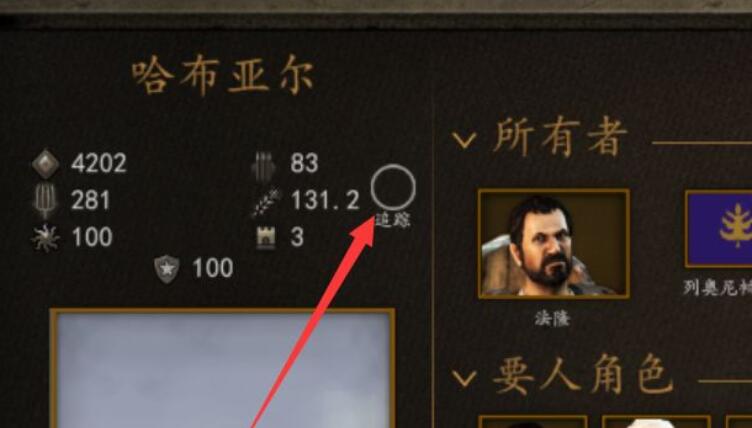The height and width of the screenshot is (428, 752).
Task: Click the castle wall level icon
Action: tap(265, 238)
